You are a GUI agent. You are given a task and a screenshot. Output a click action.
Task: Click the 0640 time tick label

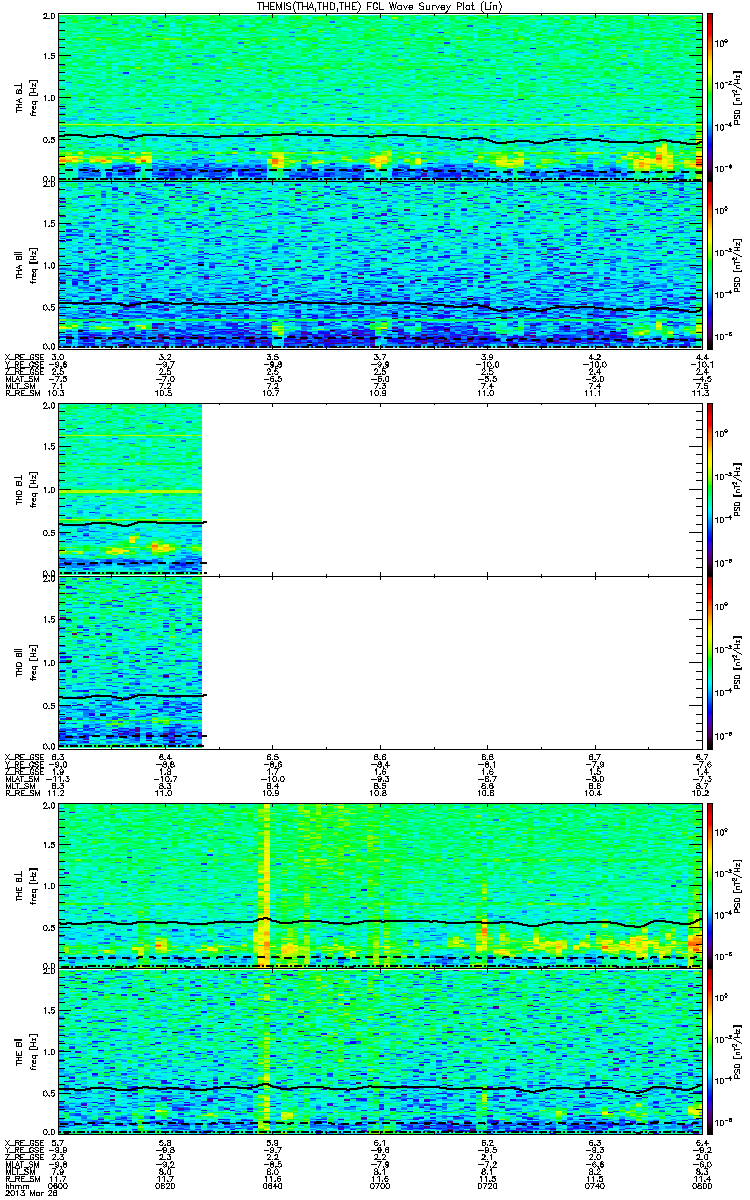(272, 1186)
